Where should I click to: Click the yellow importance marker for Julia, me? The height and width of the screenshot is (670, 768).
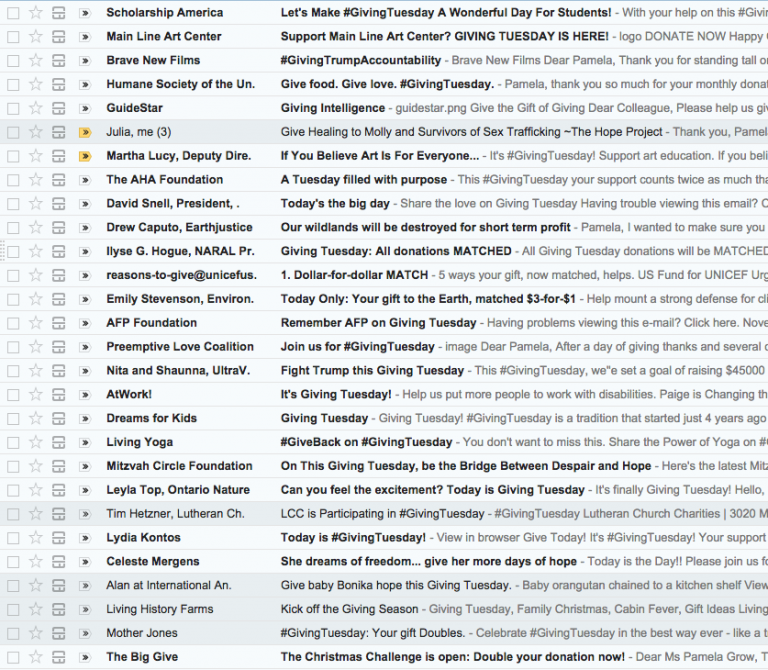85,132
